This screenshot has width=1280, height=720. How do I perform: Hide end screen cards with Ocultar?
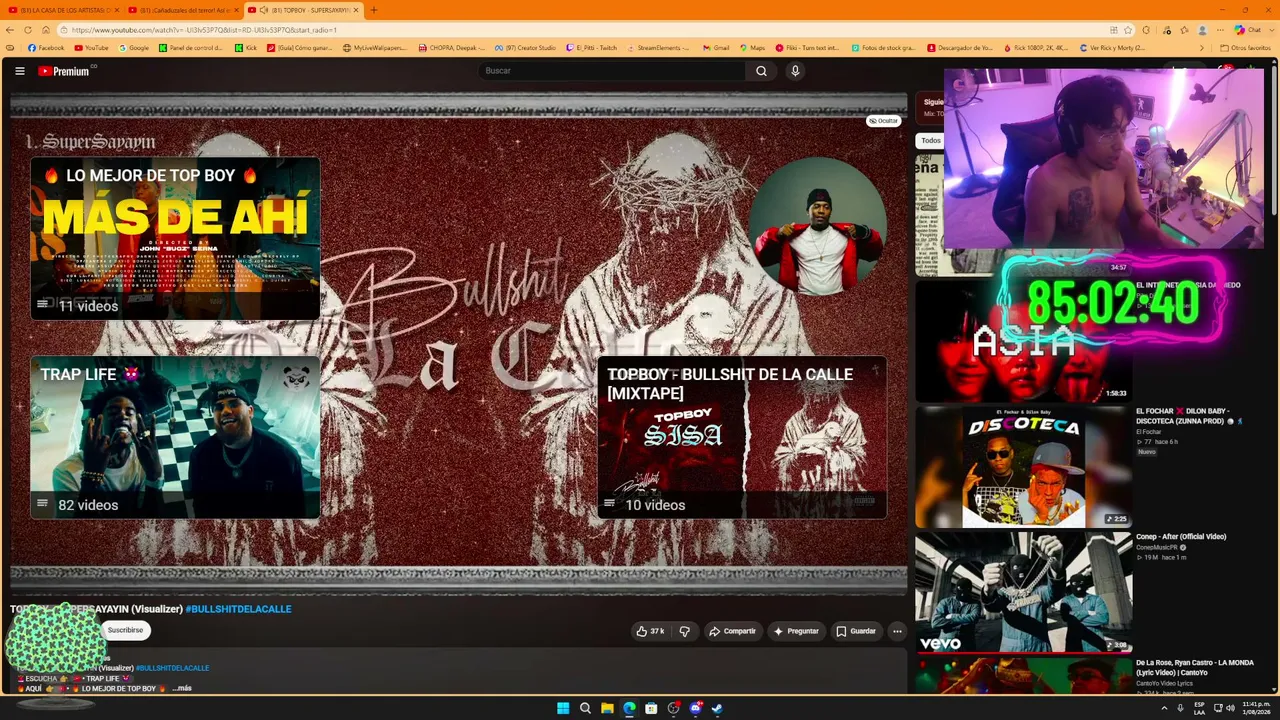coord(883,121)
